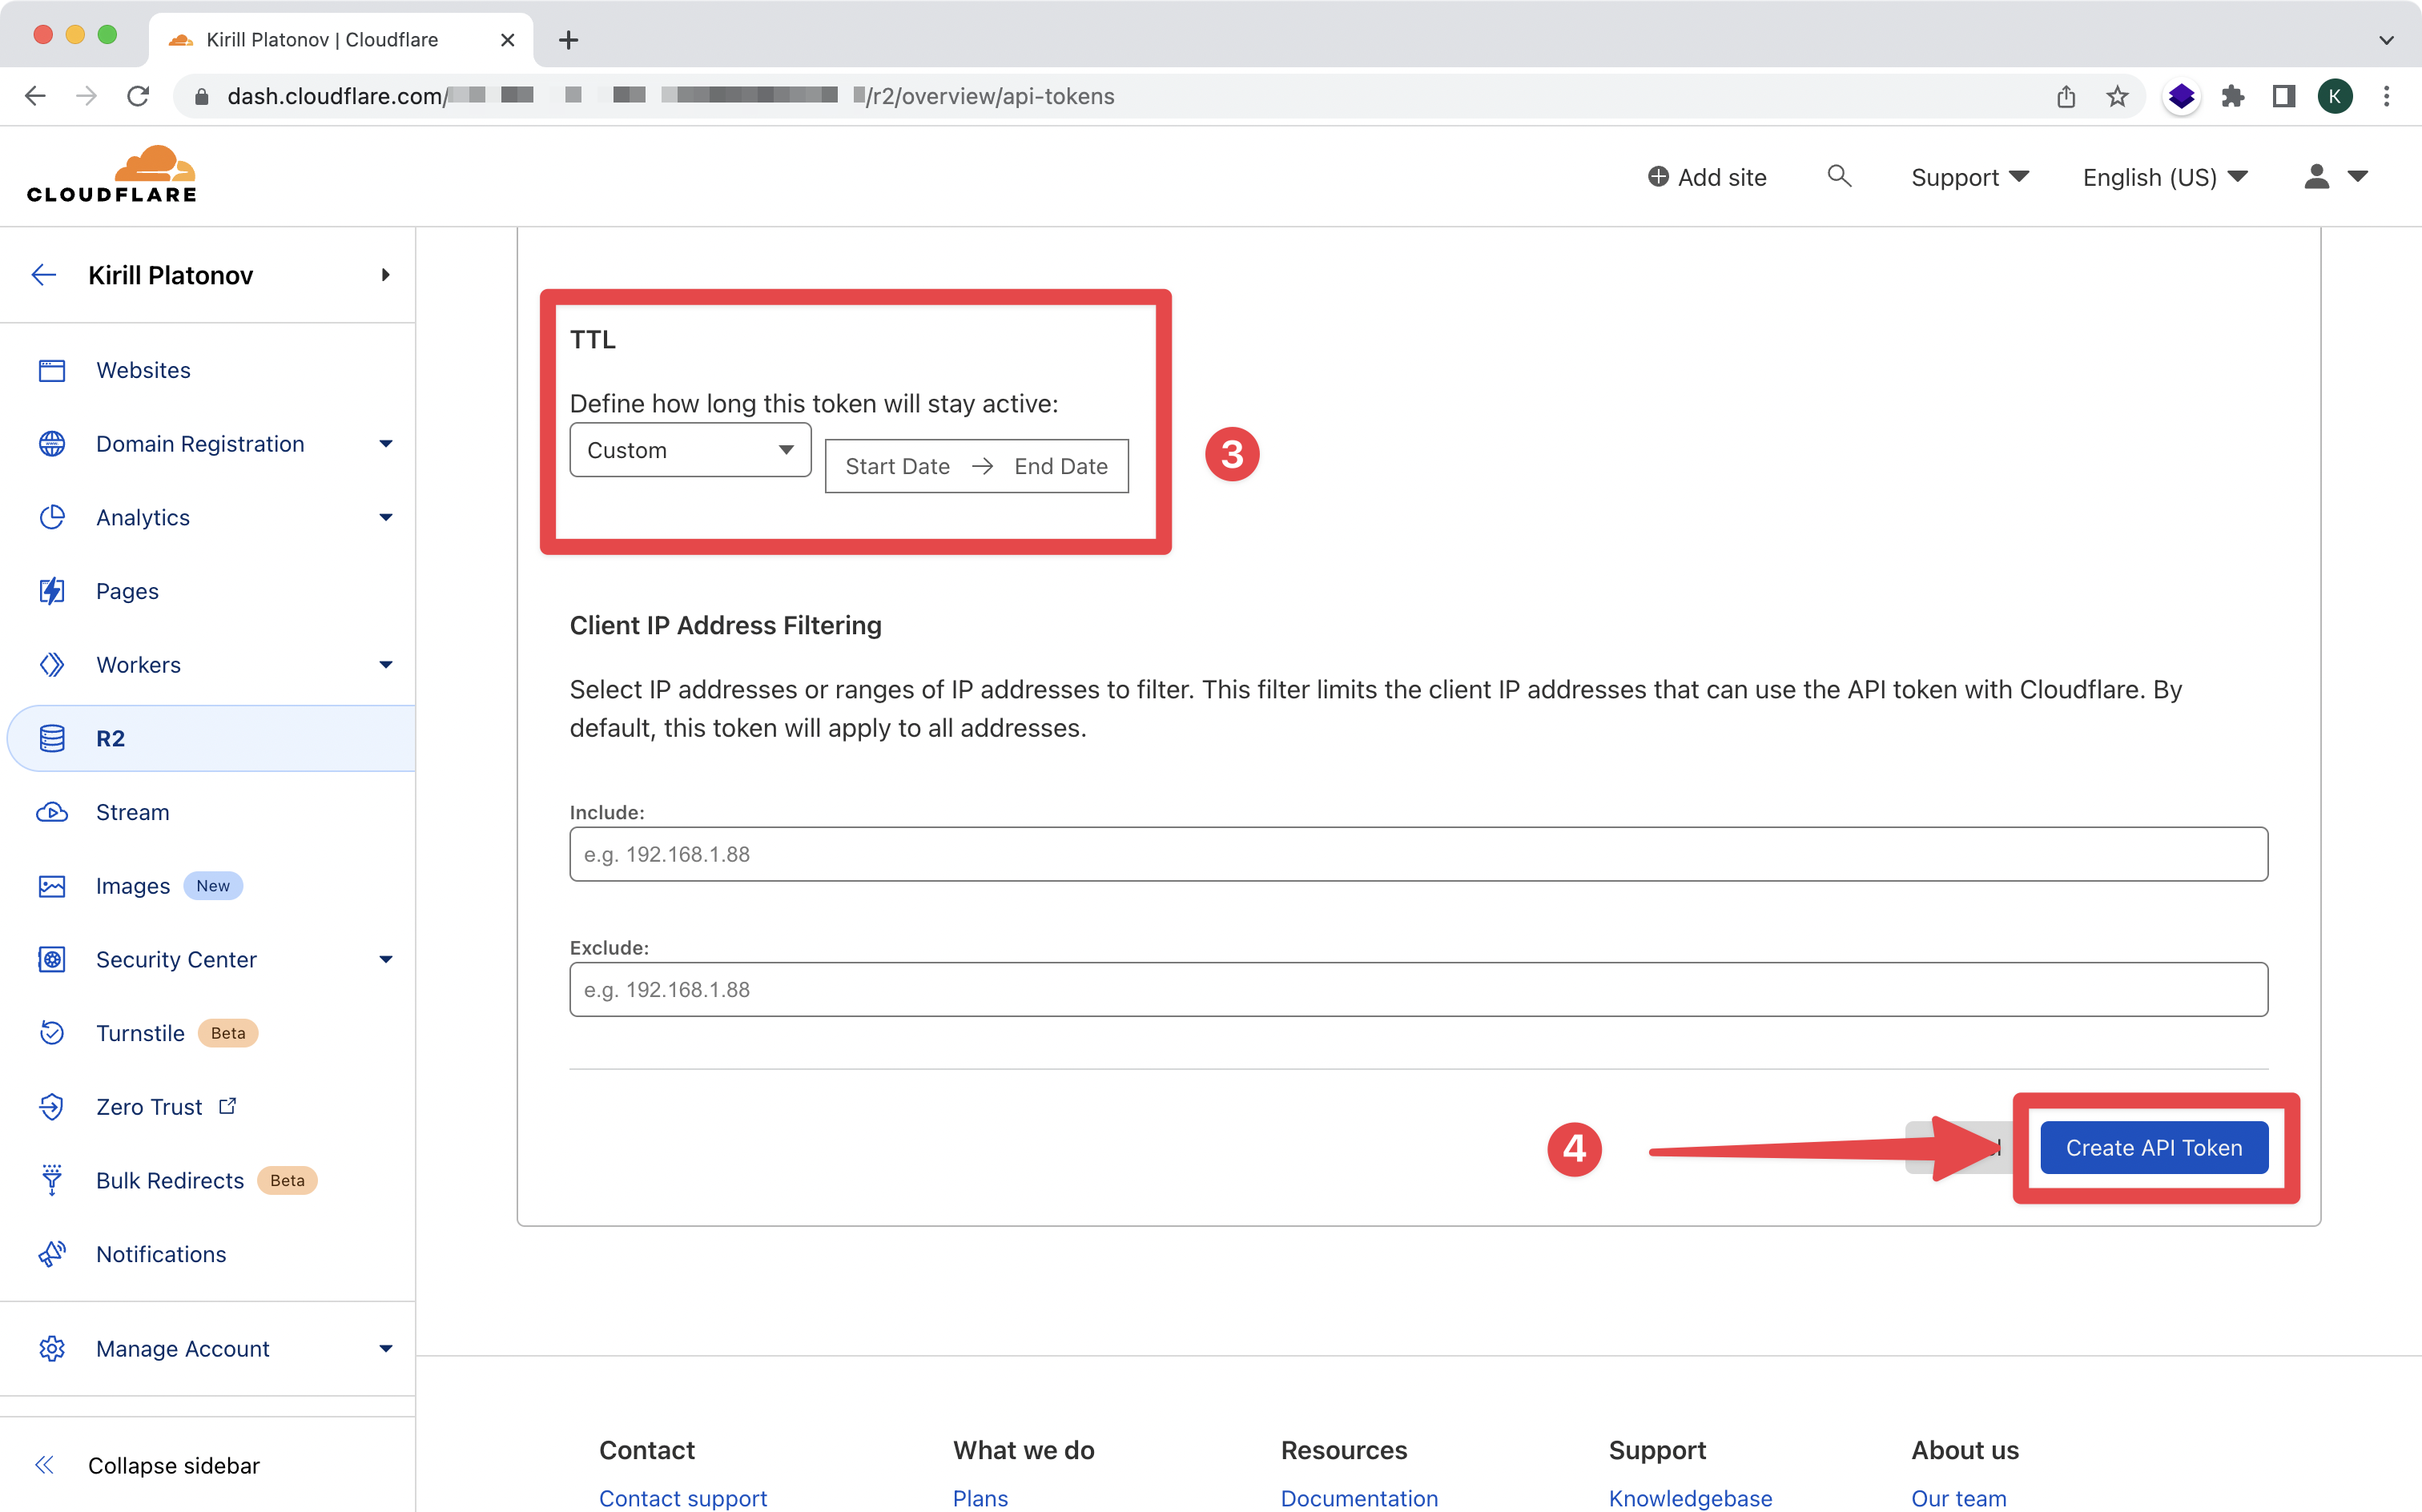
Task: Switch to the Kirill Platonov Cloudflare tab
Action: [x=340, y=40]
